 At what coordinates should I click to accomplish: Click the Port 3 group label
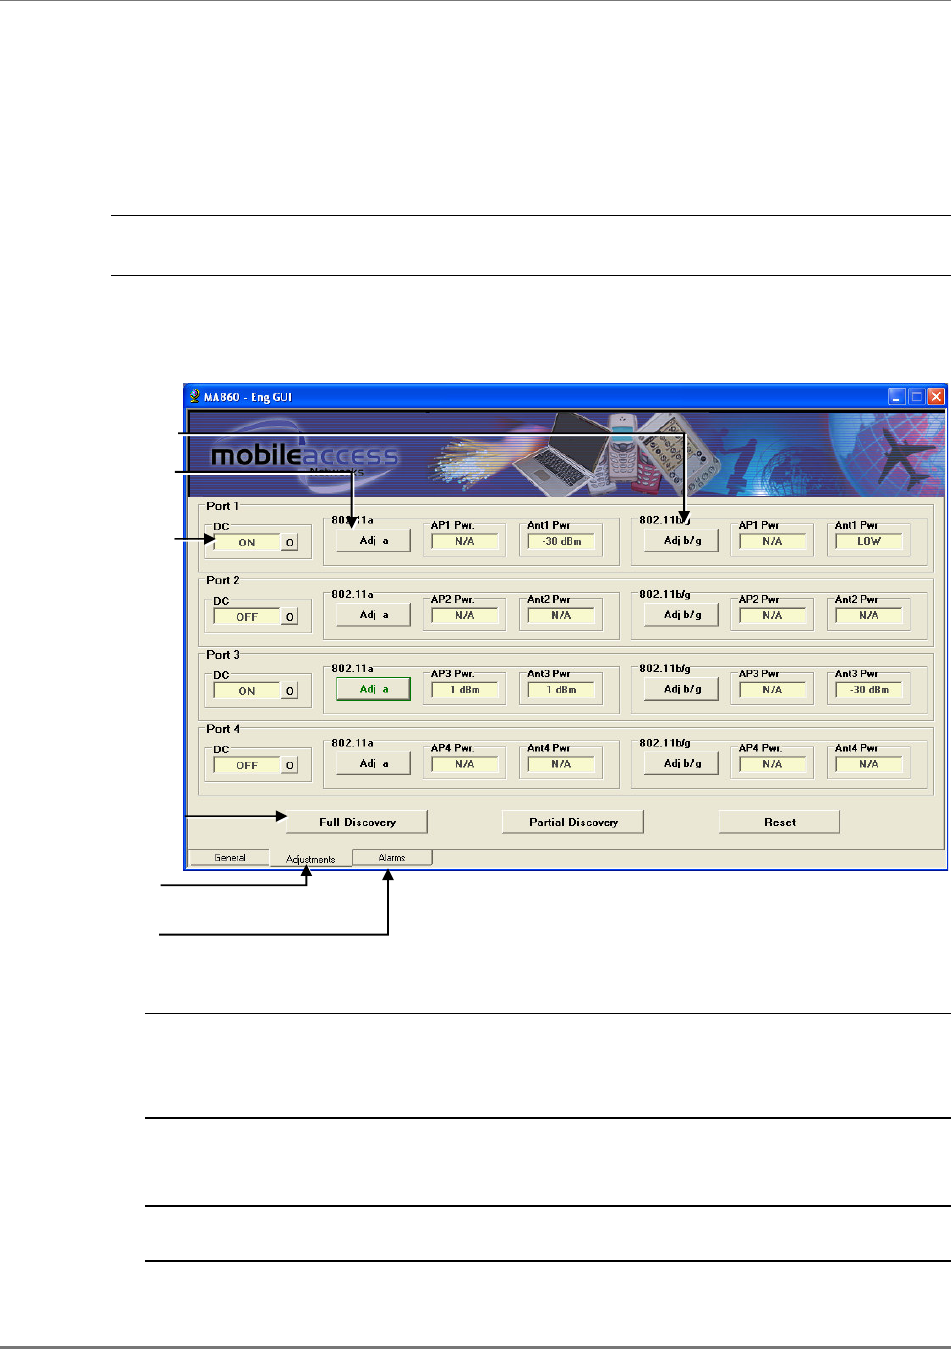(x=223, y=655)
